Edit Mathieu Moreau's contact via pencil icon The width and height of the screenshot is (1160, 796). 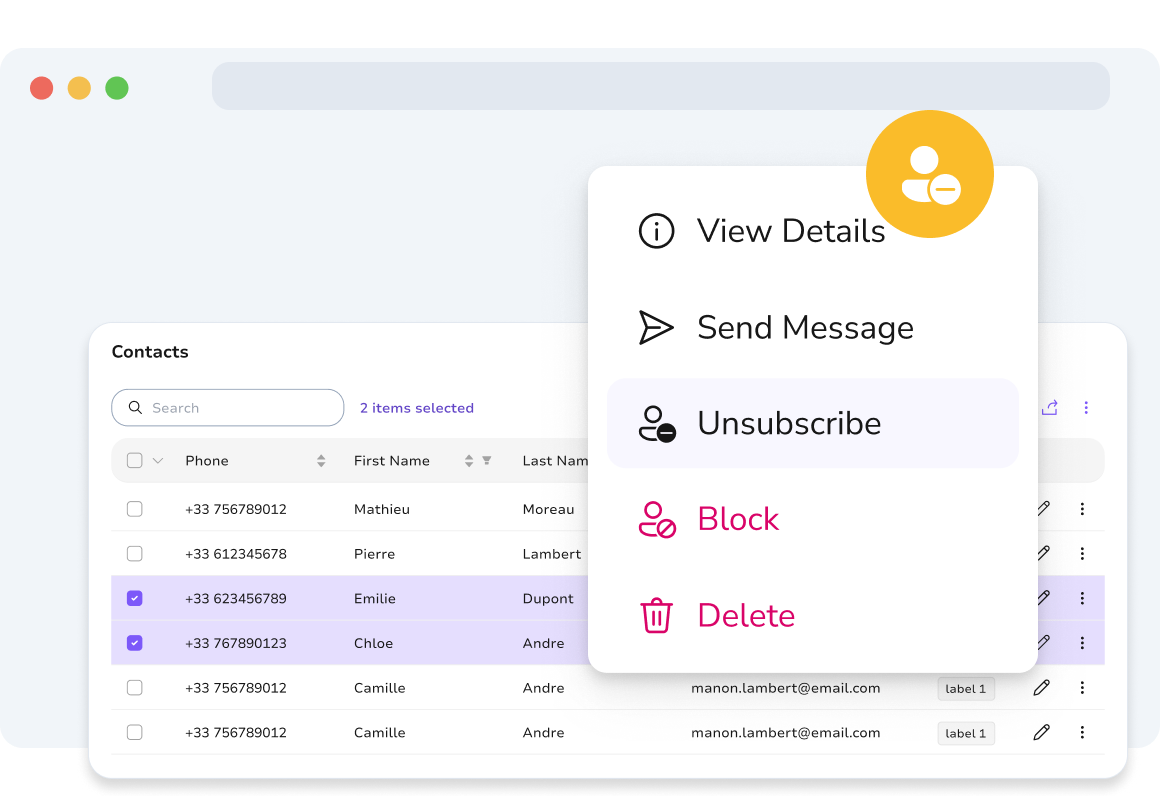(1043, 508)
